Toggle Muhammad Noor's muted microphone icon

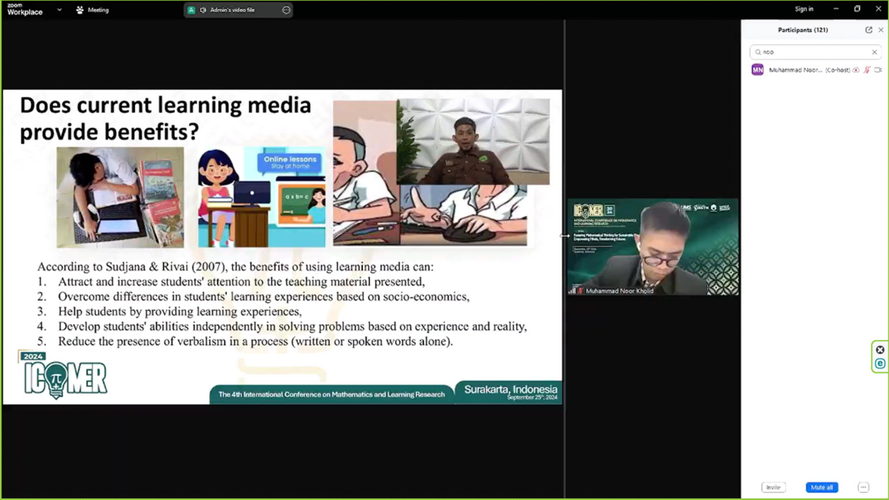point(867,70)
